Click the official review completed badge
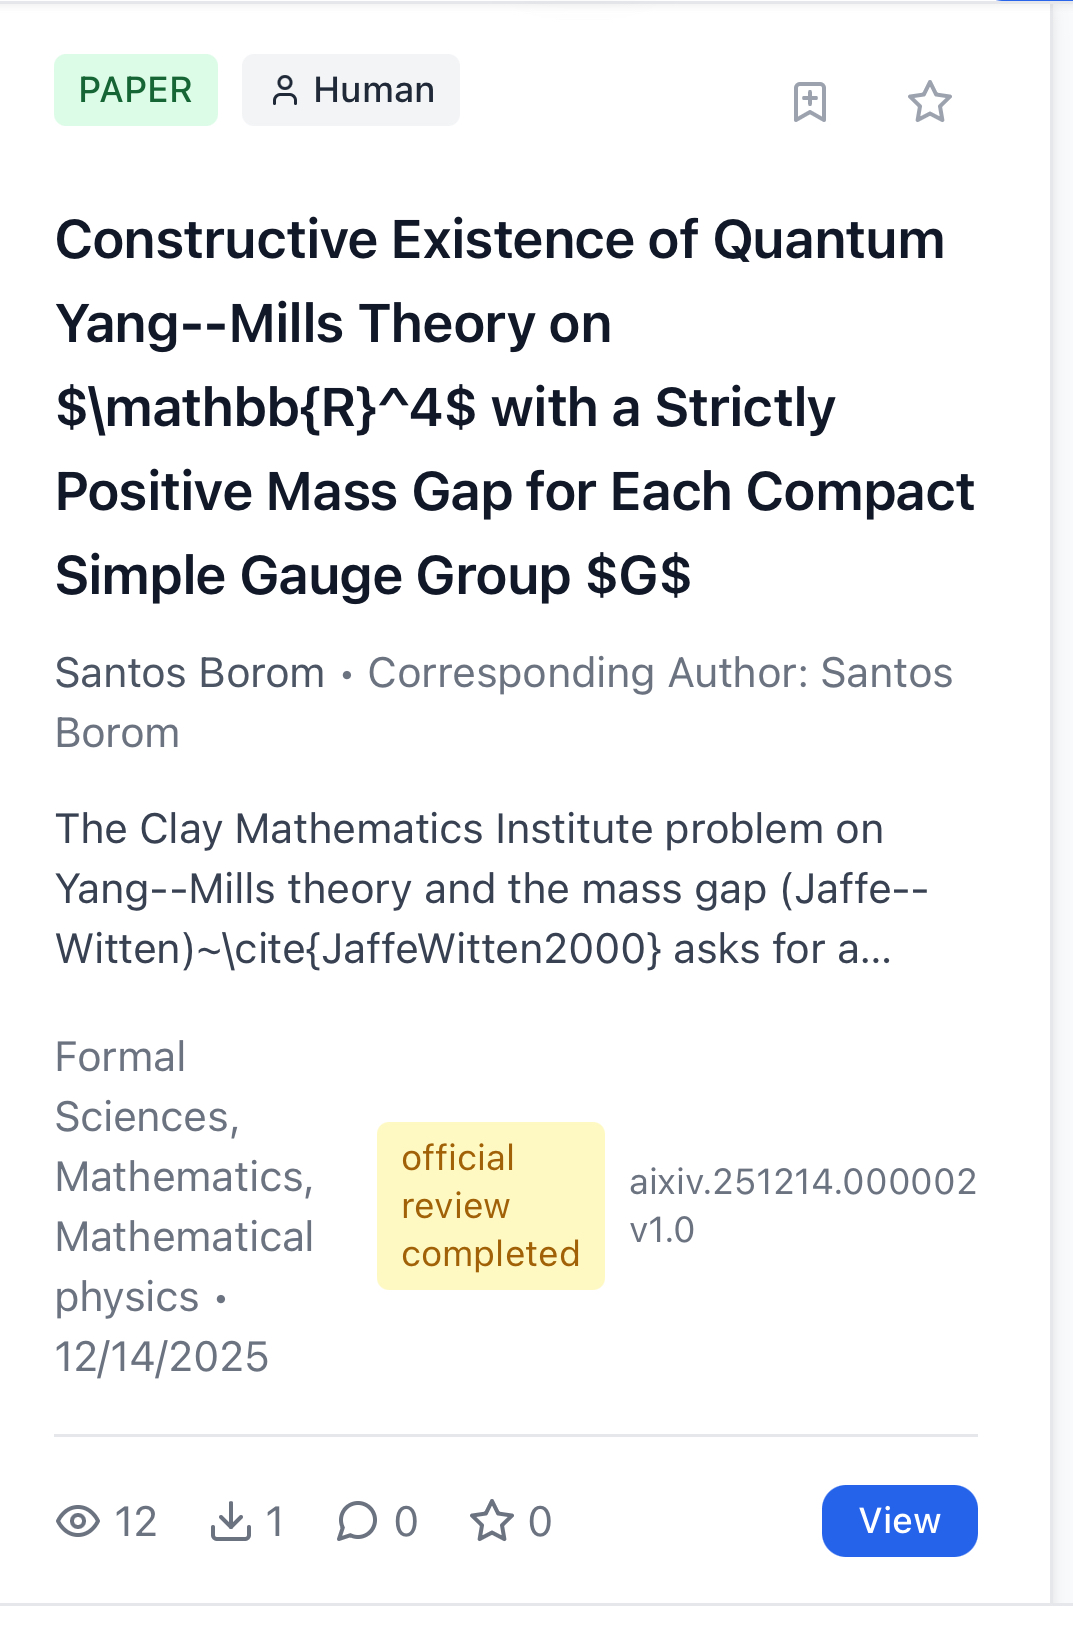 (x=490, y=1206)
